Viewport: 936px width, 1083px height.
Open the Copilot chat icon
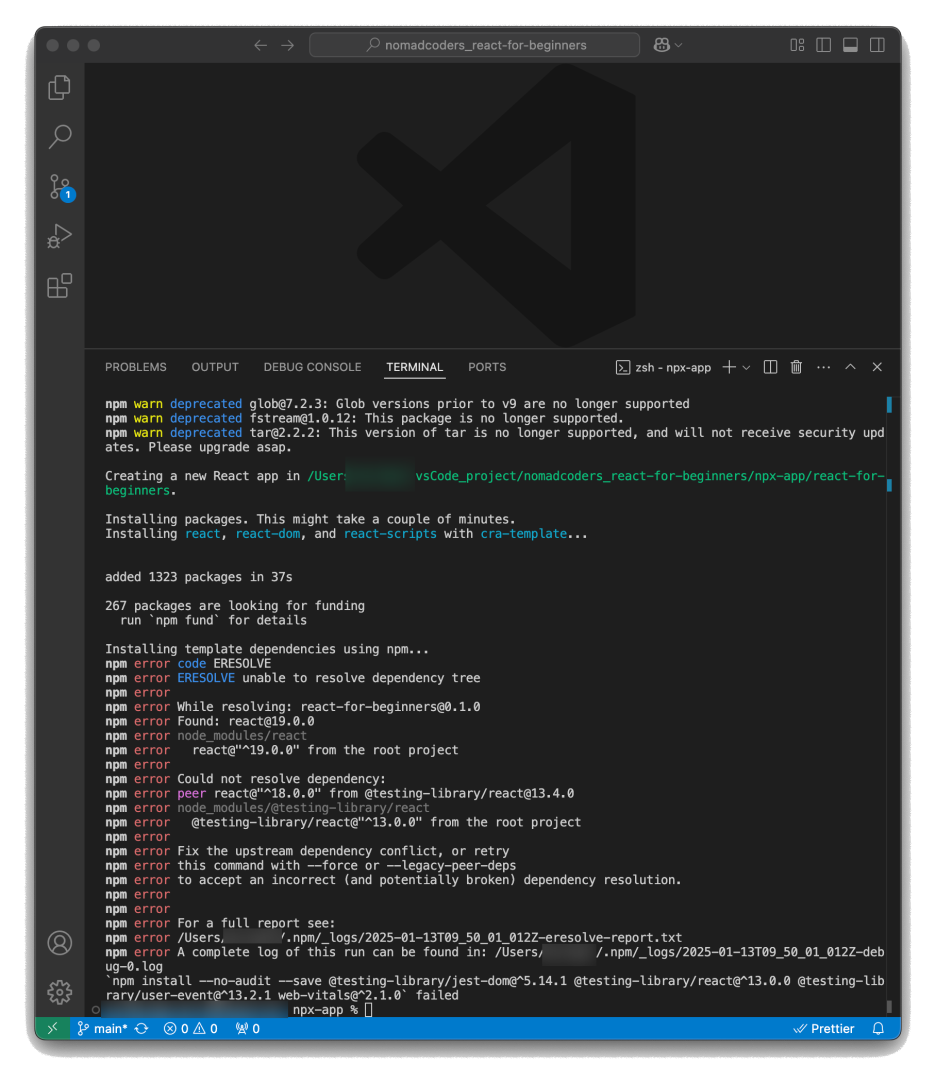(x=662, y=45)
